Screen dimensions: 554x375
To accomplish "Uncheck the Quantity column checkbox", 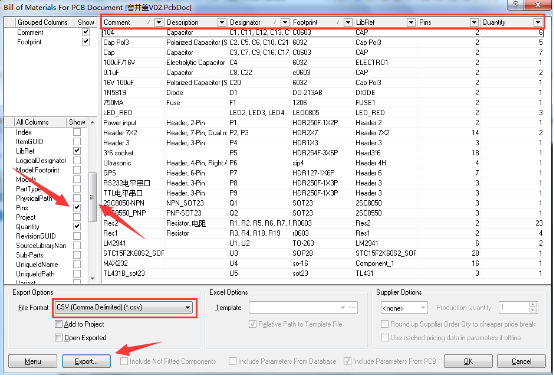I will coord(77,227).
